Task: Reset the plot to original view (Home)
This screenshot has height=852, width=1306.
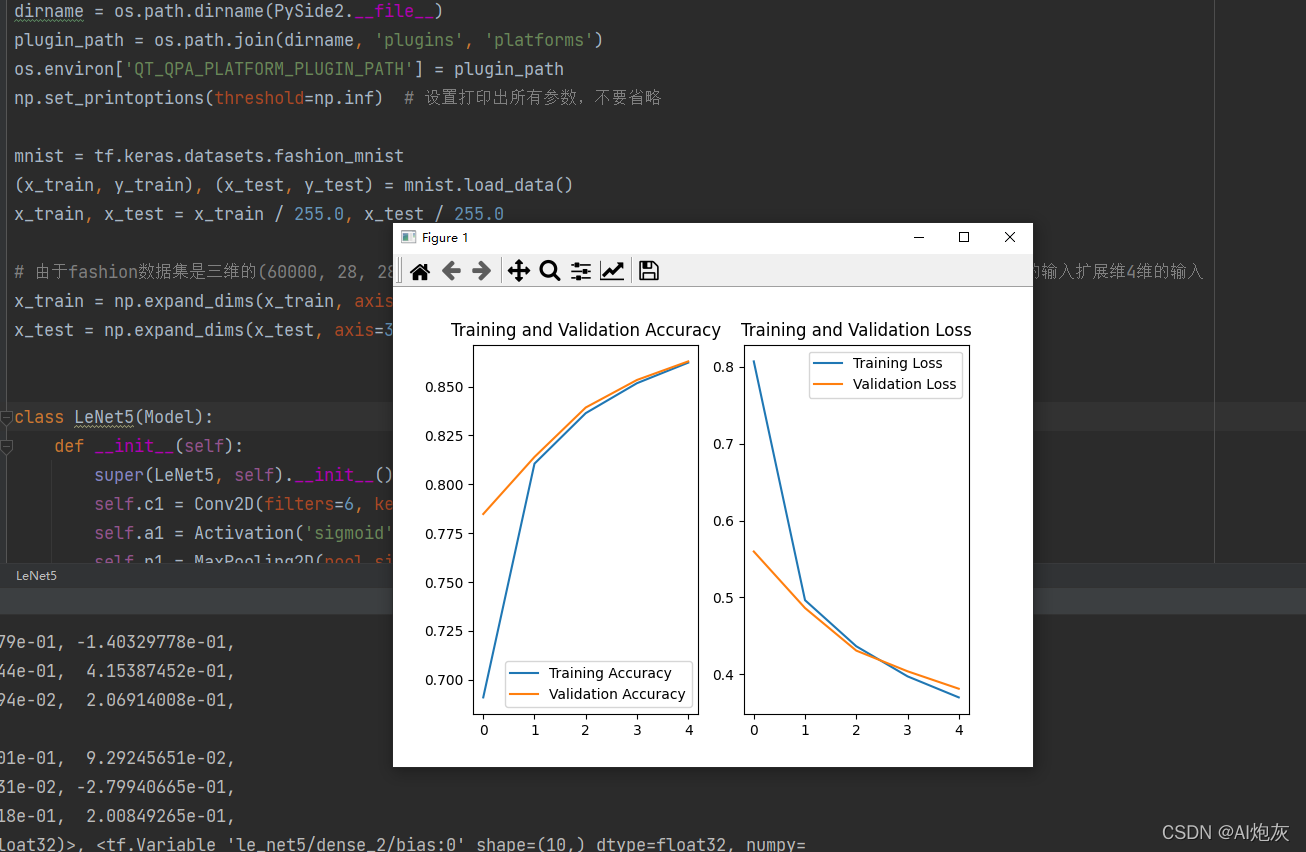Action: coord(420,271)
